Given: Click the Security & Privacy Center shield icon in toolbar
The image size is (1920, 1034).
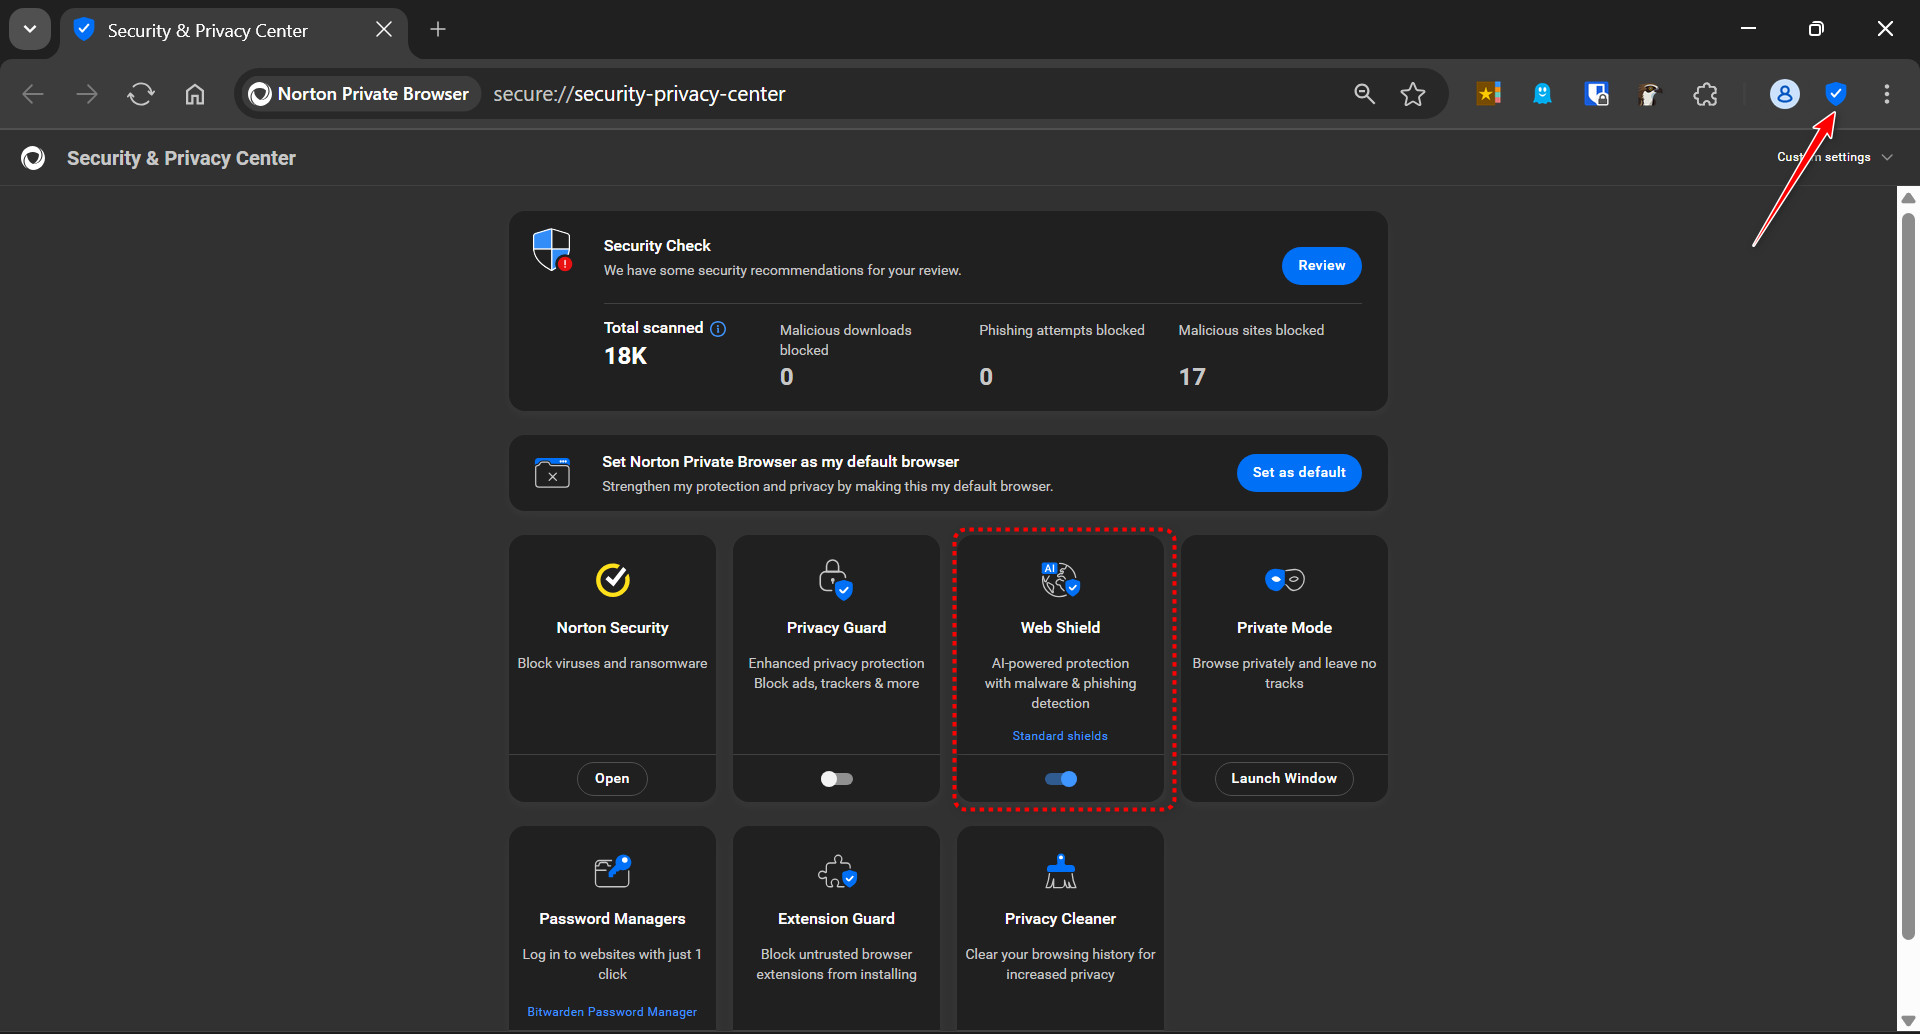Looking at the screenshot, I should 1835,94.
